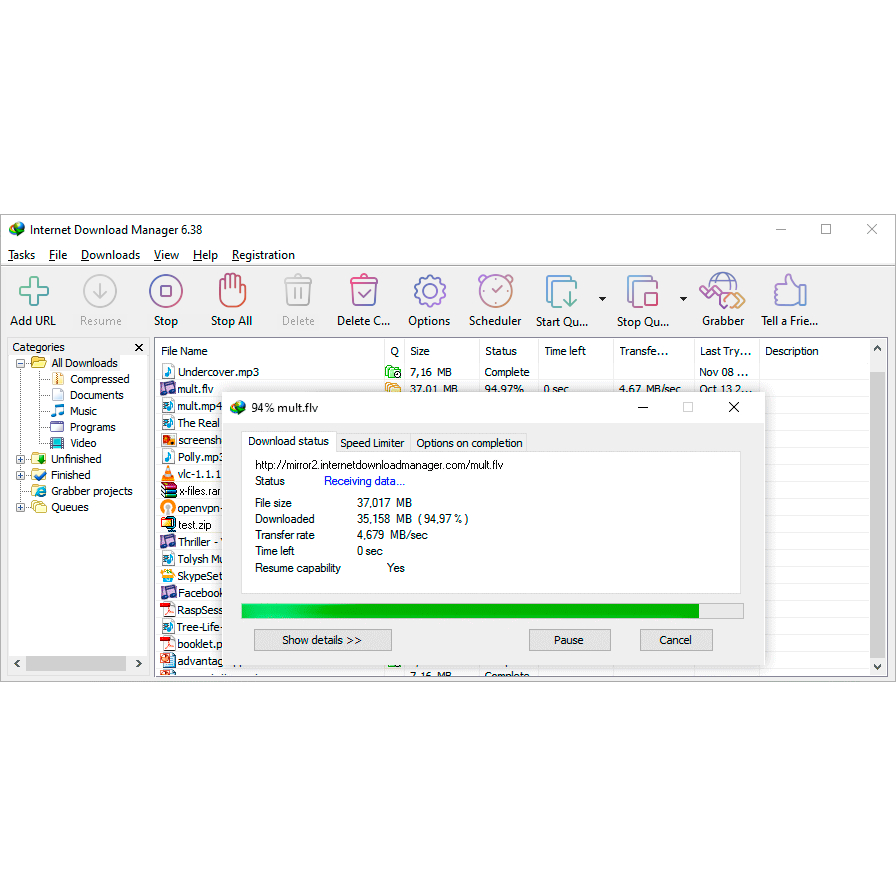Image resolution: width=896 pixels, height=896 pixels.
Task: Click the Cancel button
Action: tap(675, 640)
